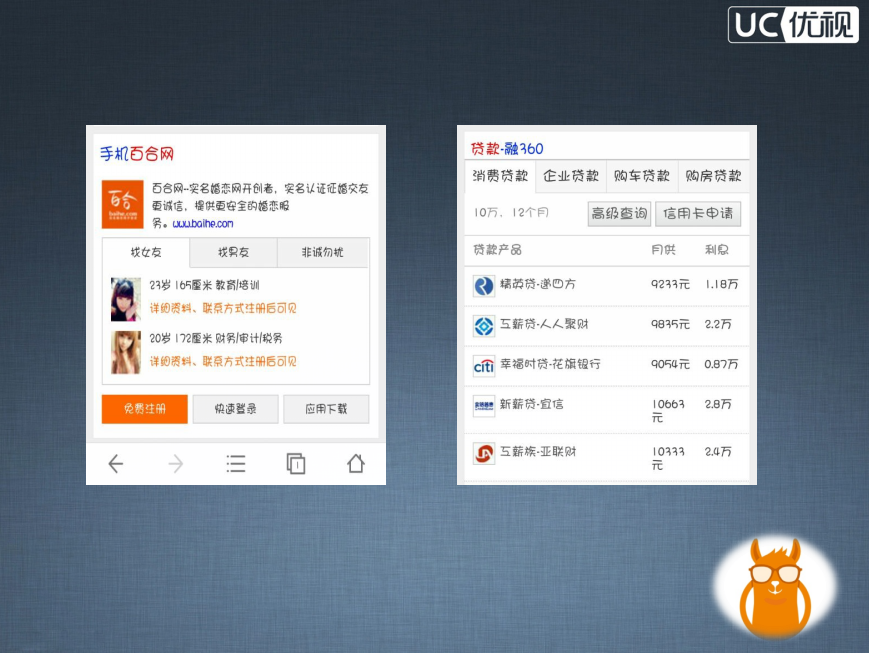The width and height of the screenshot is (869, 653).
Task: Click the UC优视 logo
Action: 793,24
